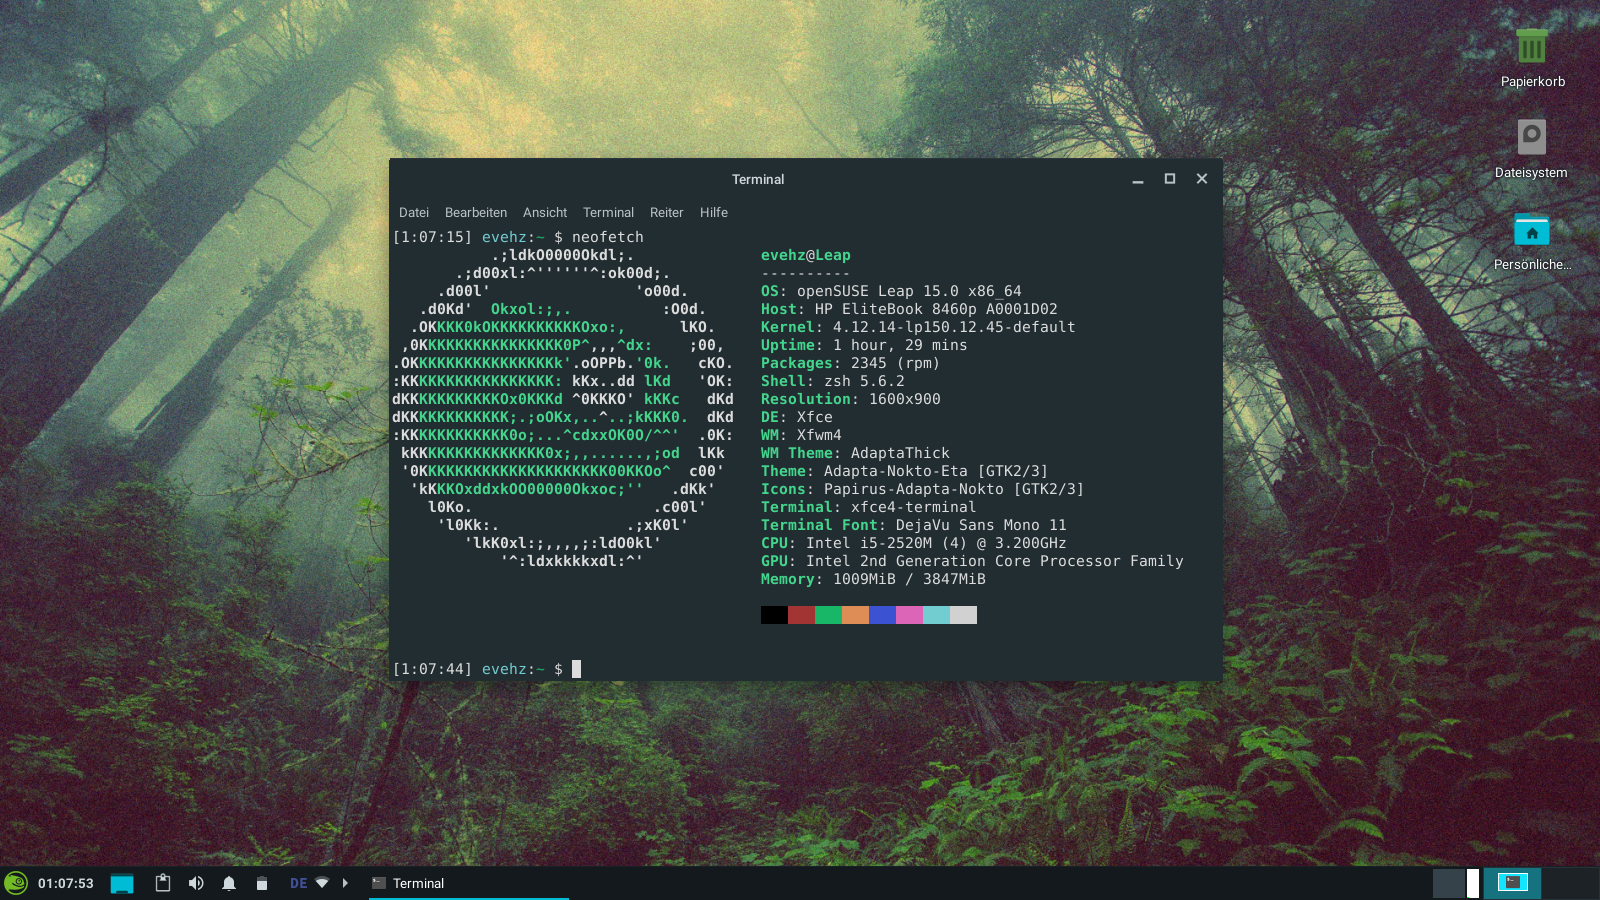The image size is (1600, 900).
Task: Click the 'Kernel: 4.12.14-lp150.12.45-default' line
Action: (918, 327)
